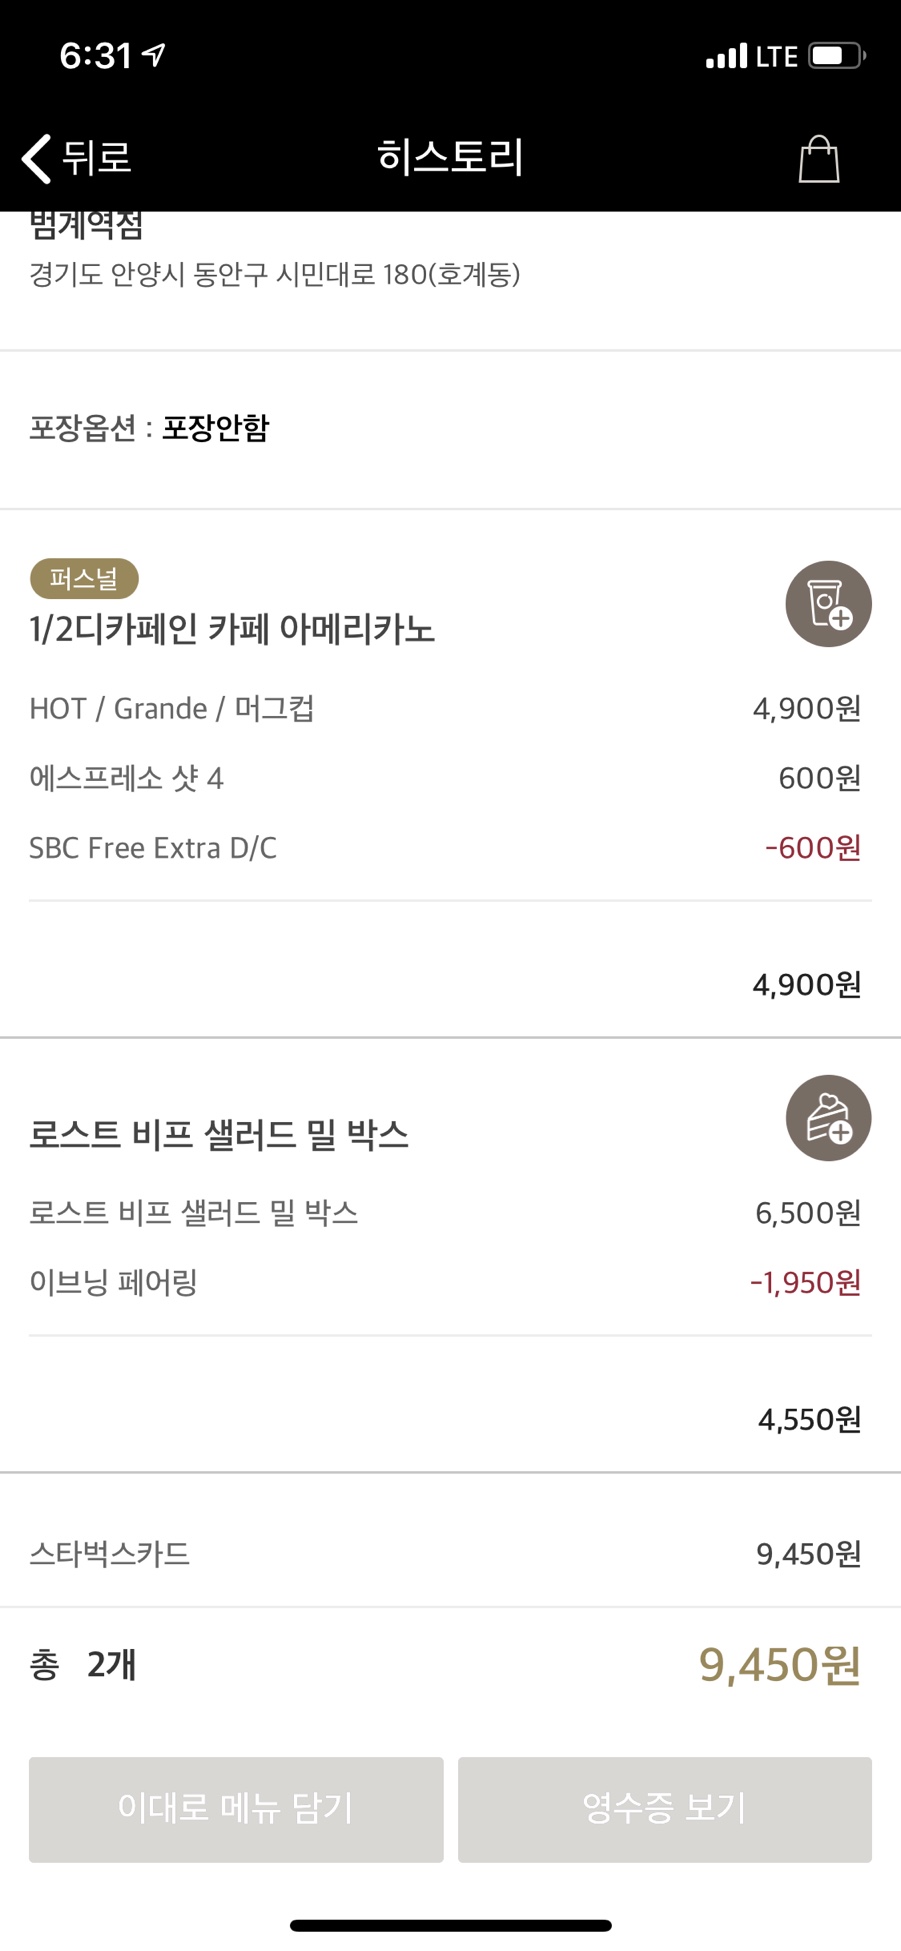Screen dimensions: 901x1951
Task: Tap the 1/2디카페인 카페 아메리카노 item name
Action: 232,630
